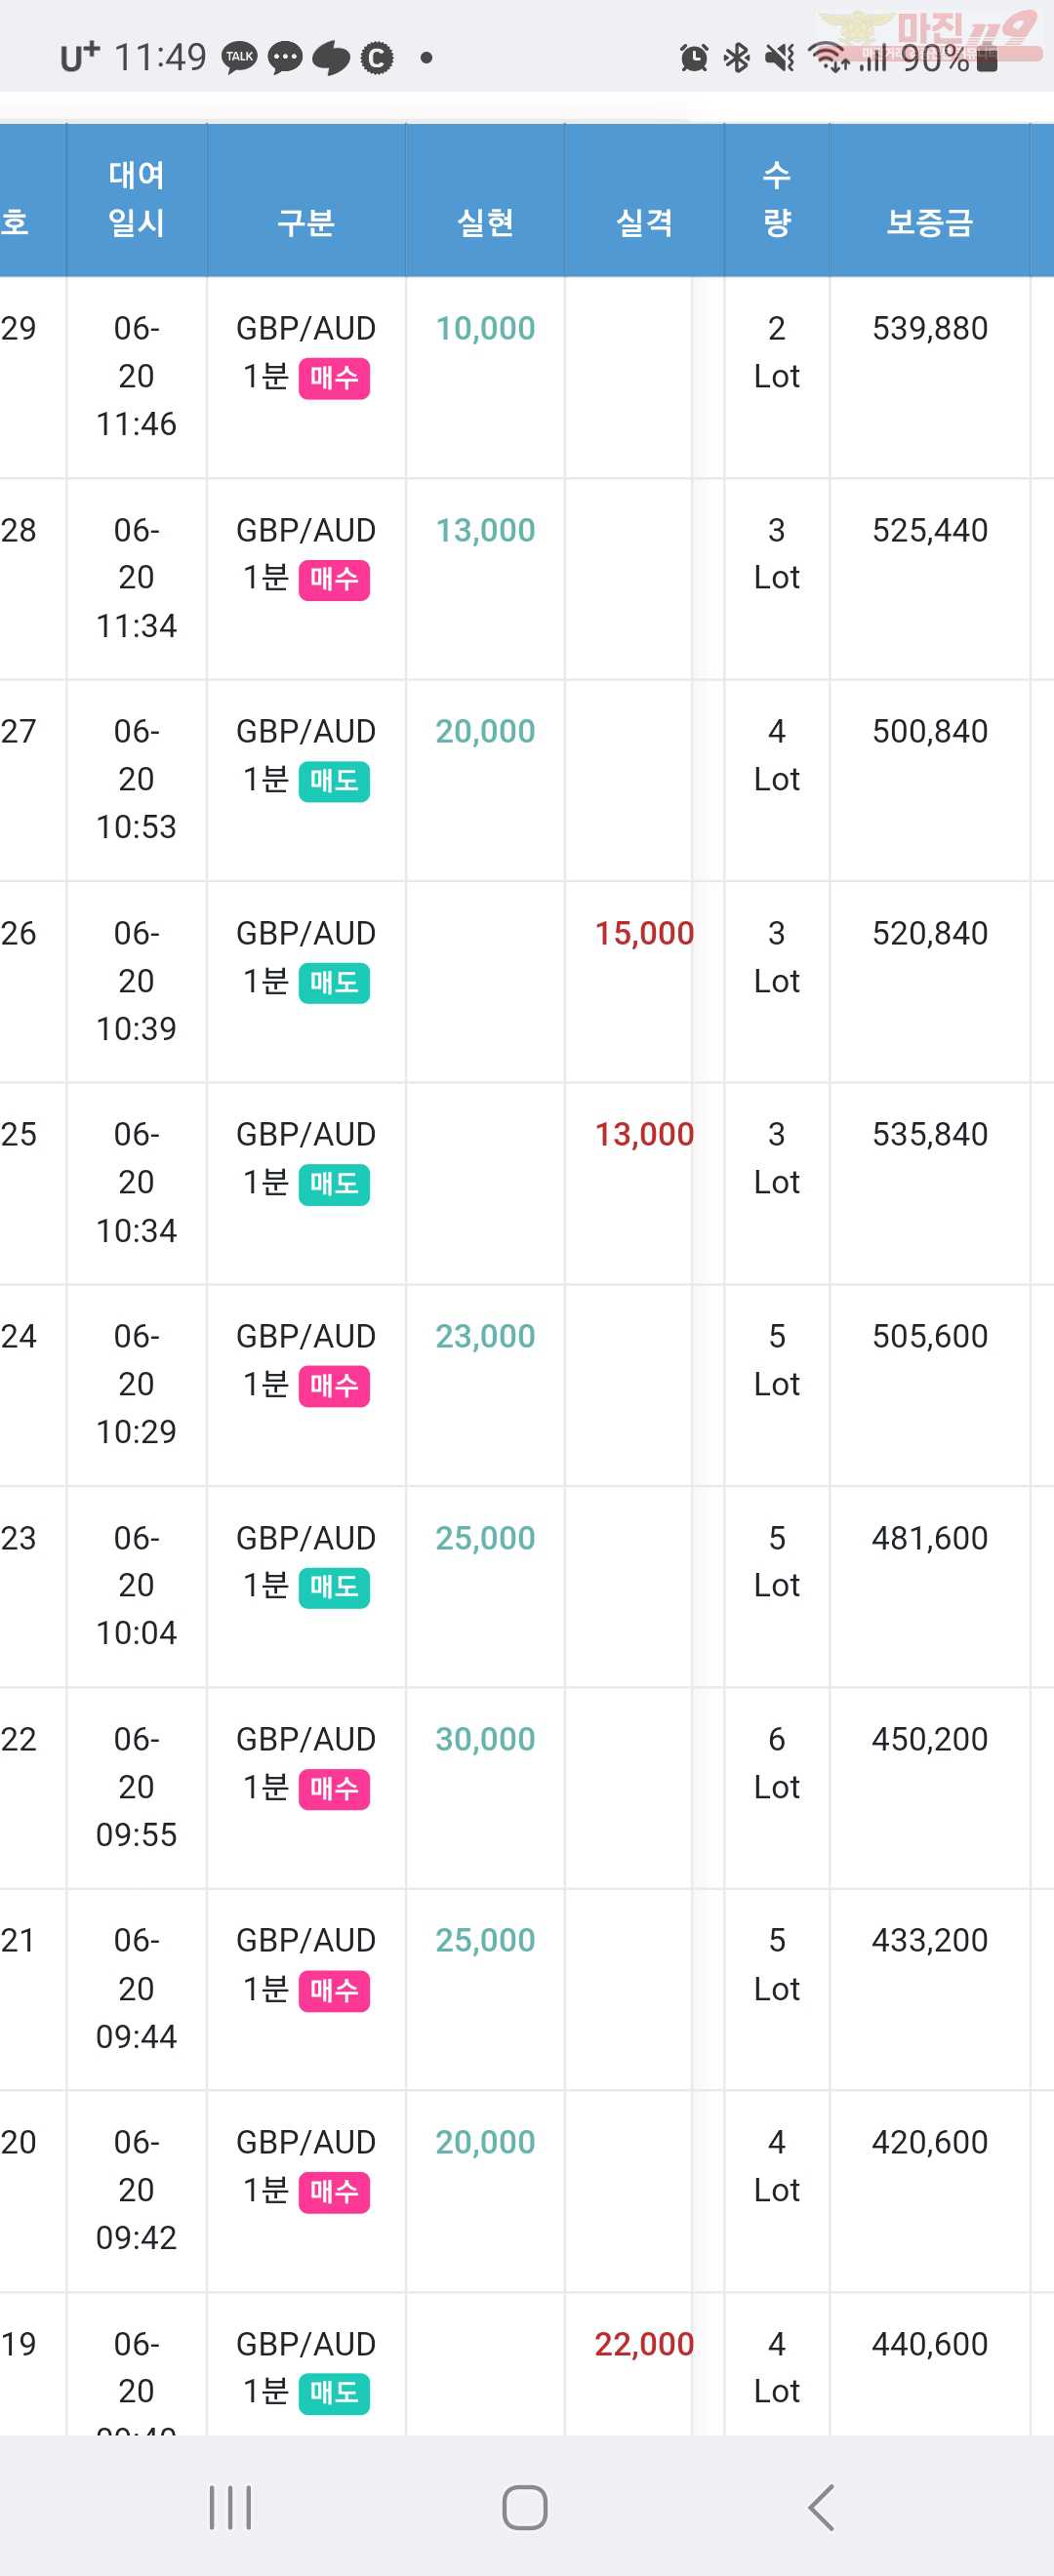Tap the 매수 badge in row 22
Viewport: 1054px width, 2576px height.
334,1789
